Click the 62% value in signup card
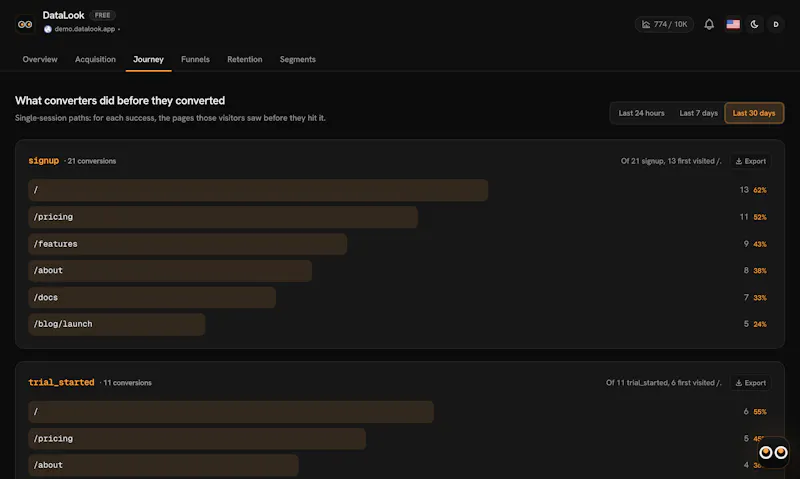800x479 pixels. (x=760, y=190)
